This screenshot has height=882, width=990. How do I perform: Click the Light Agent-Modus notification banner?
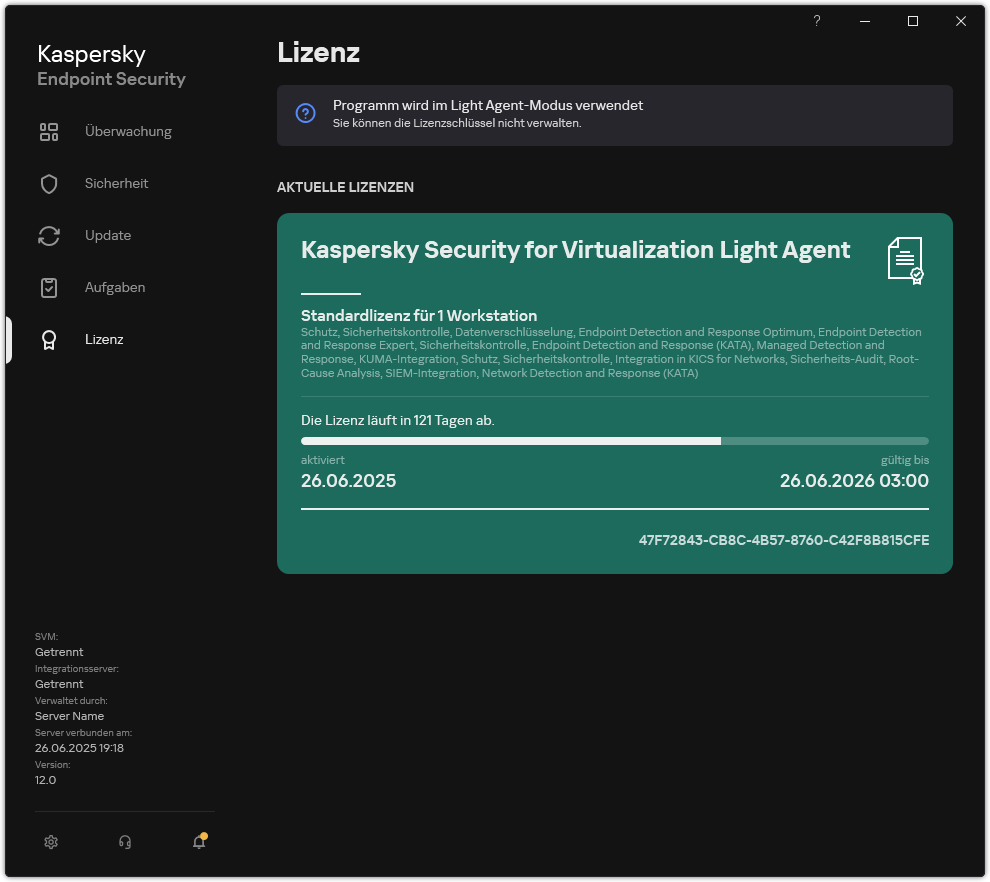tap(615, 114)
